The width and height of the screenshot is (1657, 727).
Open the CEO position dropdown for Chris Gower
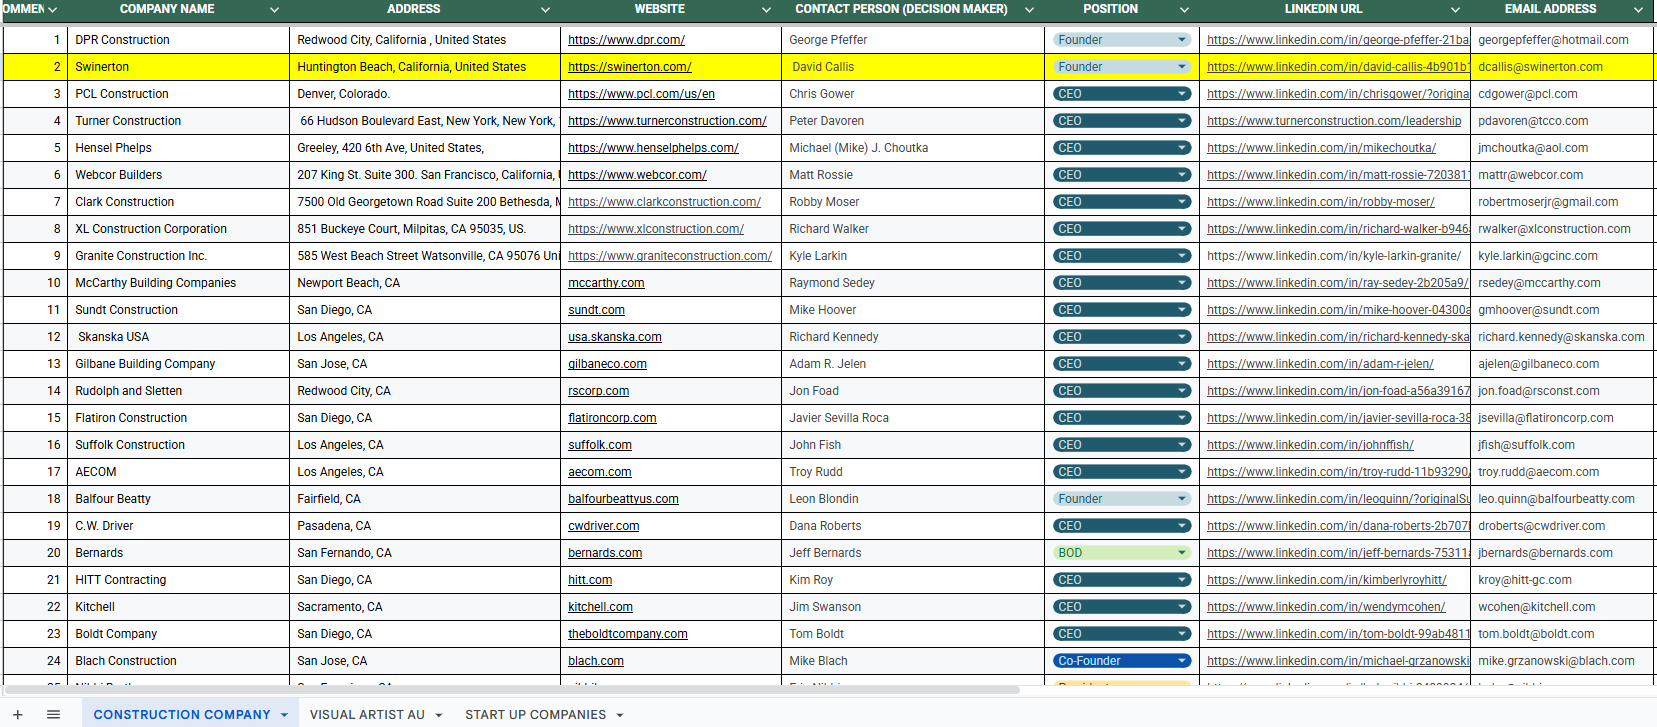point(1182,94)
